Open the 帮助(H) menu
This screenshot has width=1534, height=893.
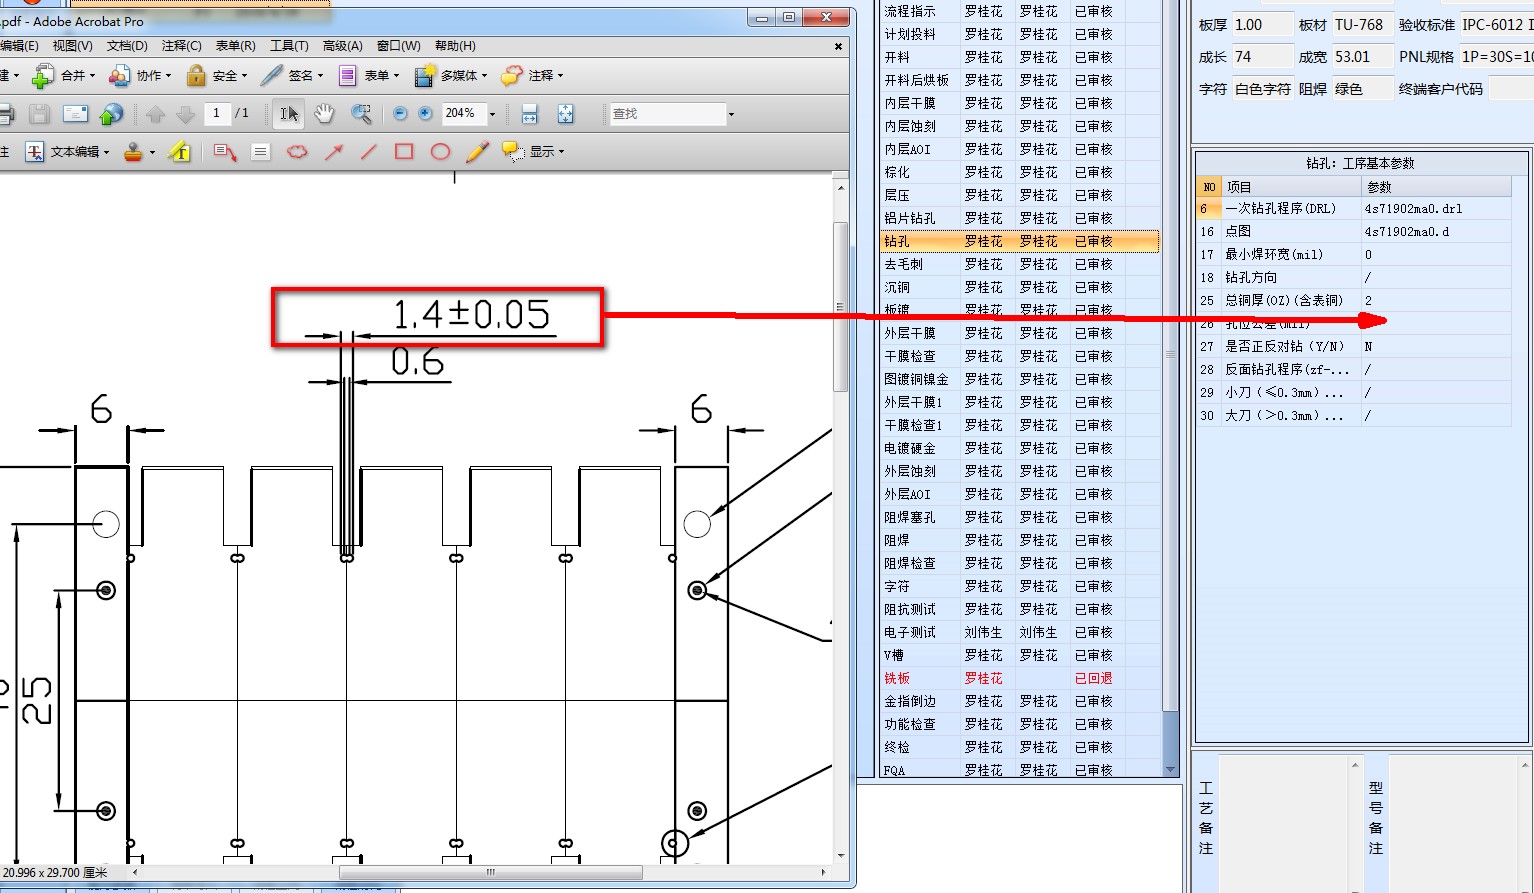click(455, 46)
